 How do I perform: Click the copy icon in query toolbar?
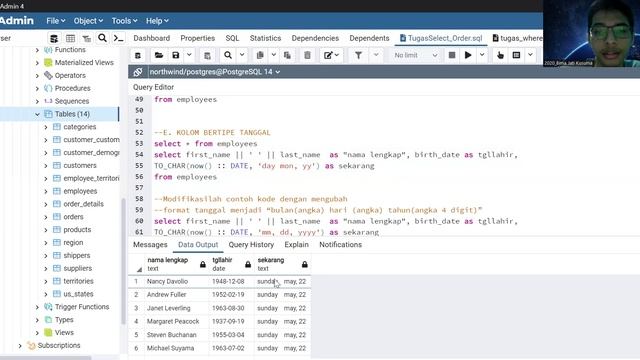pos(260,55)
